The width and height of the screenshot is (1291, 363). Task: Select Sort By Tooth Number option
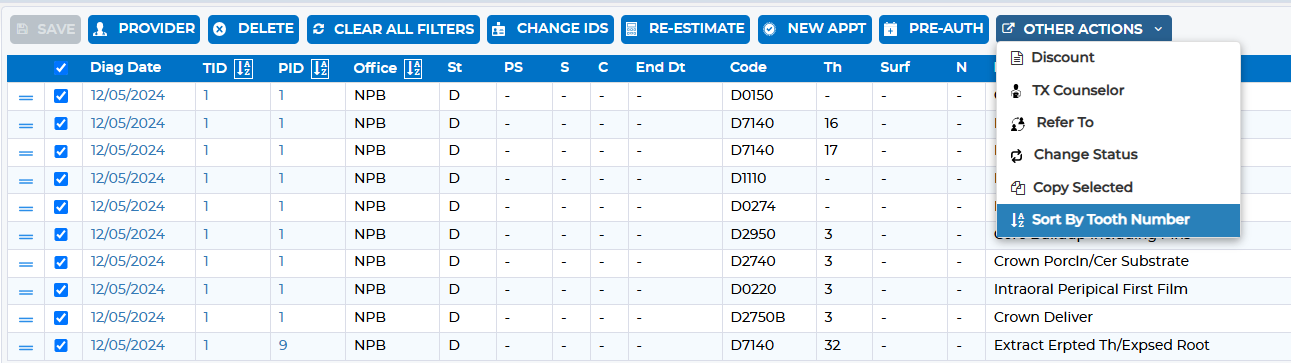pyautogui.click(x=1118, y=220)
